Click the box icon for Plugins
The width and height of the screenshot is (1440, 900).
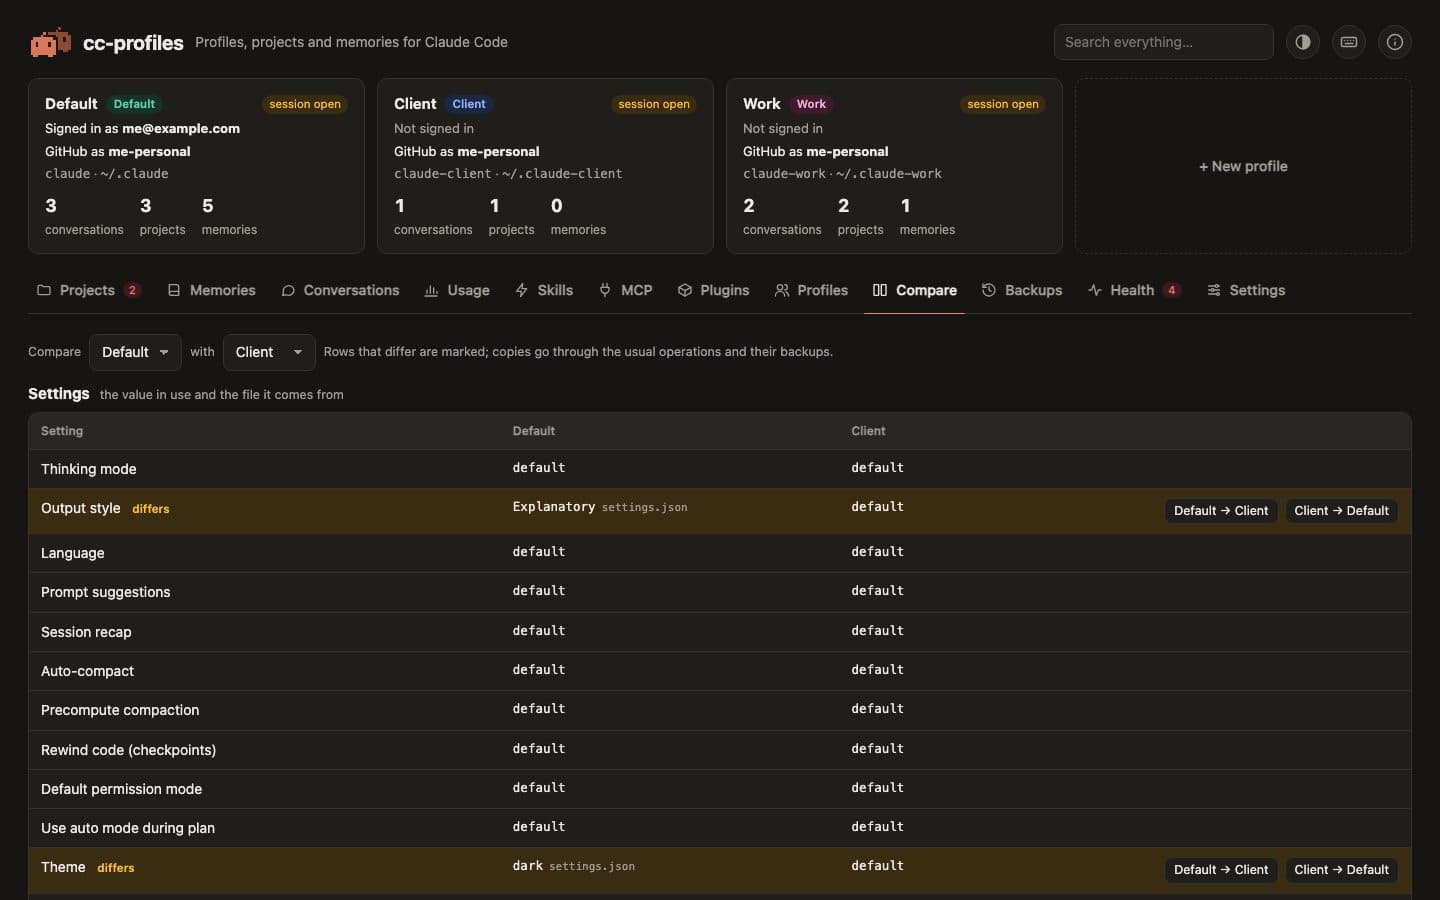pos(685,290)
